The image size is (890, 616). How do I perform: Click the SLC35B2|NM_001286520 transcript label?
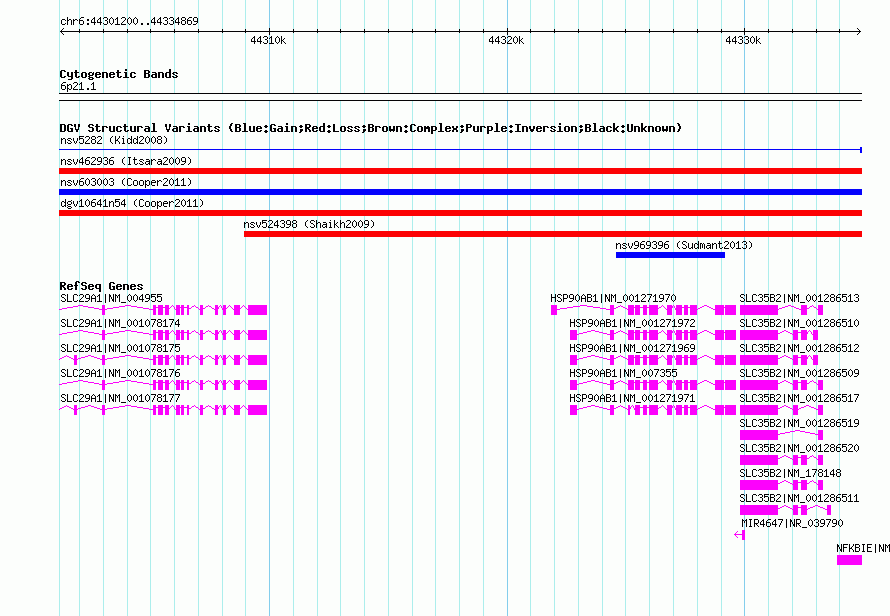pyautogui.click(x=799, y=448)
